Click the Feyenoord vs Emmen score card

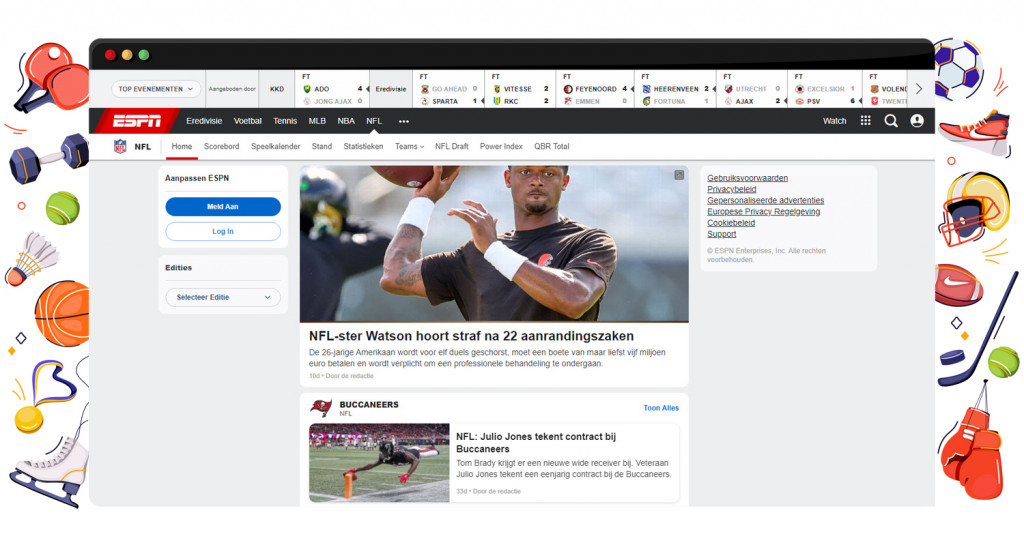595,89
